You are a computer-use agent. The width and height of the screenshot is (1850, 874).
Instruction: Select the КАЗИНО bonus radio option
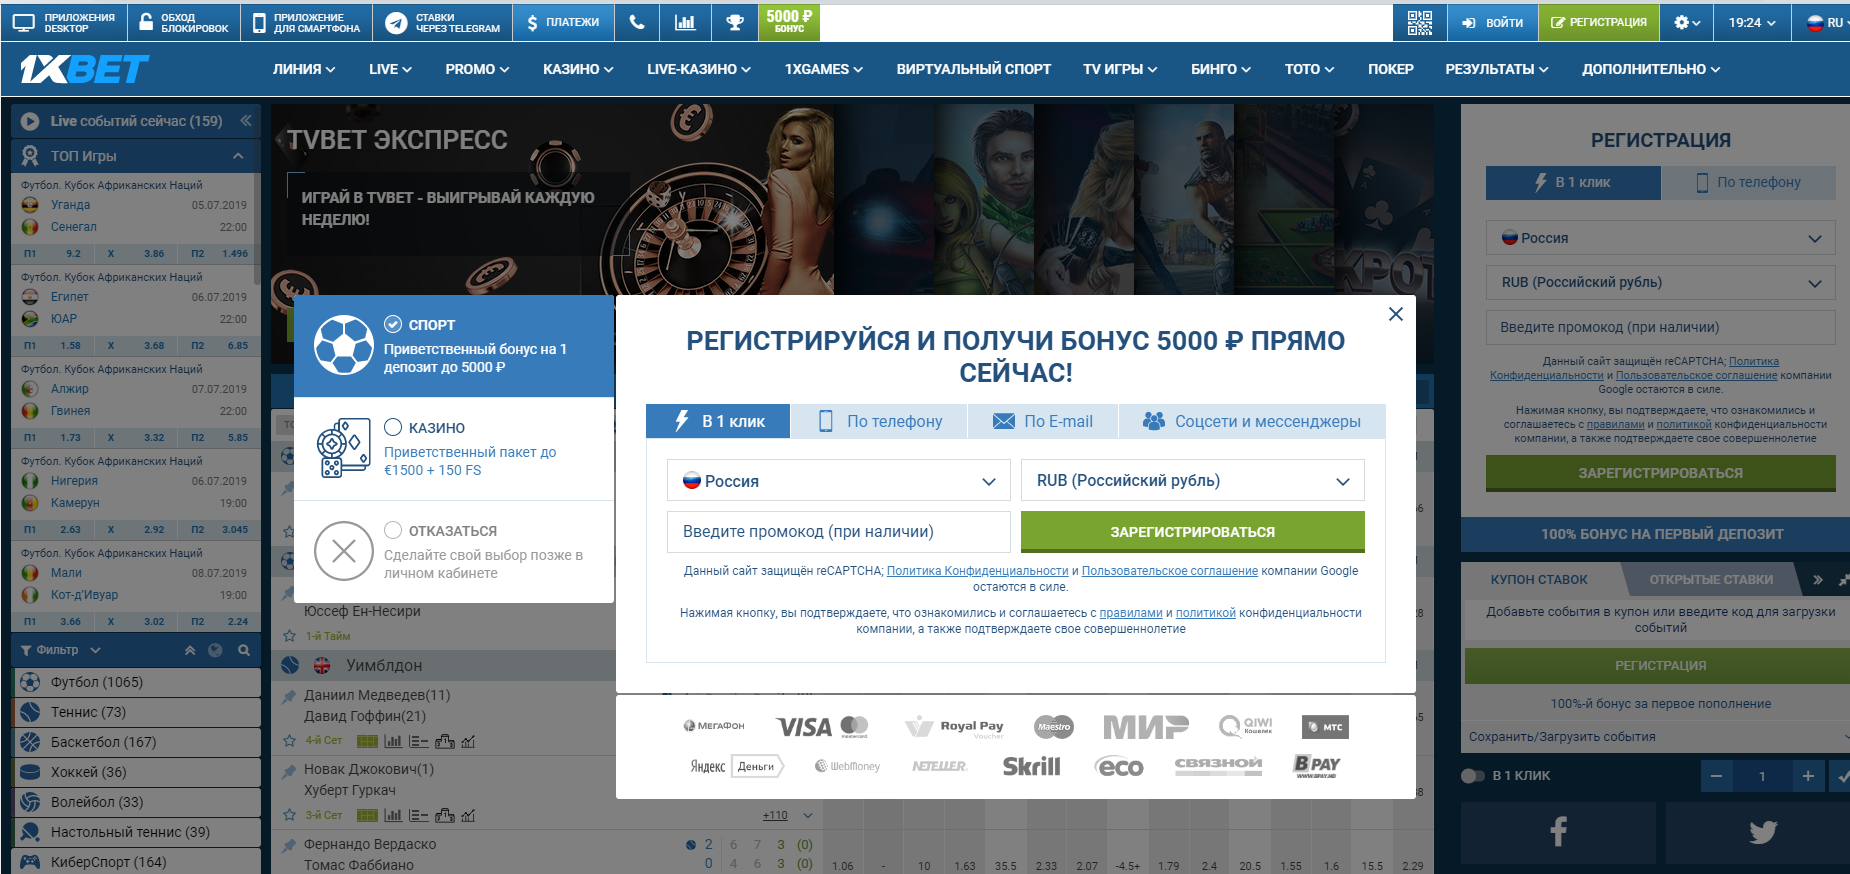pos(393,427)
